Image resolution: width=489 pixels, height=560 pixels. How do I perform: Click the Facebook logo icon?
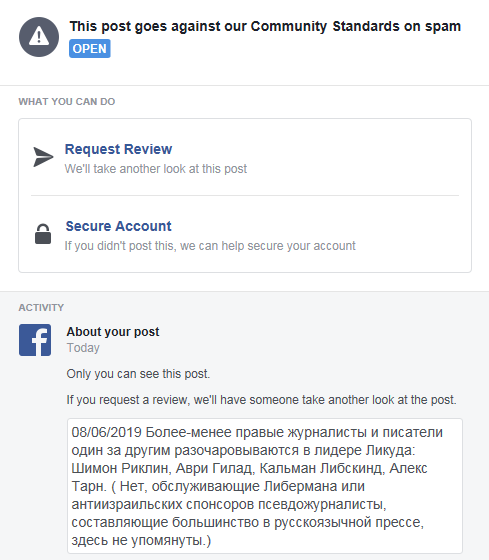pyautogui.click(x=35, y=340)
